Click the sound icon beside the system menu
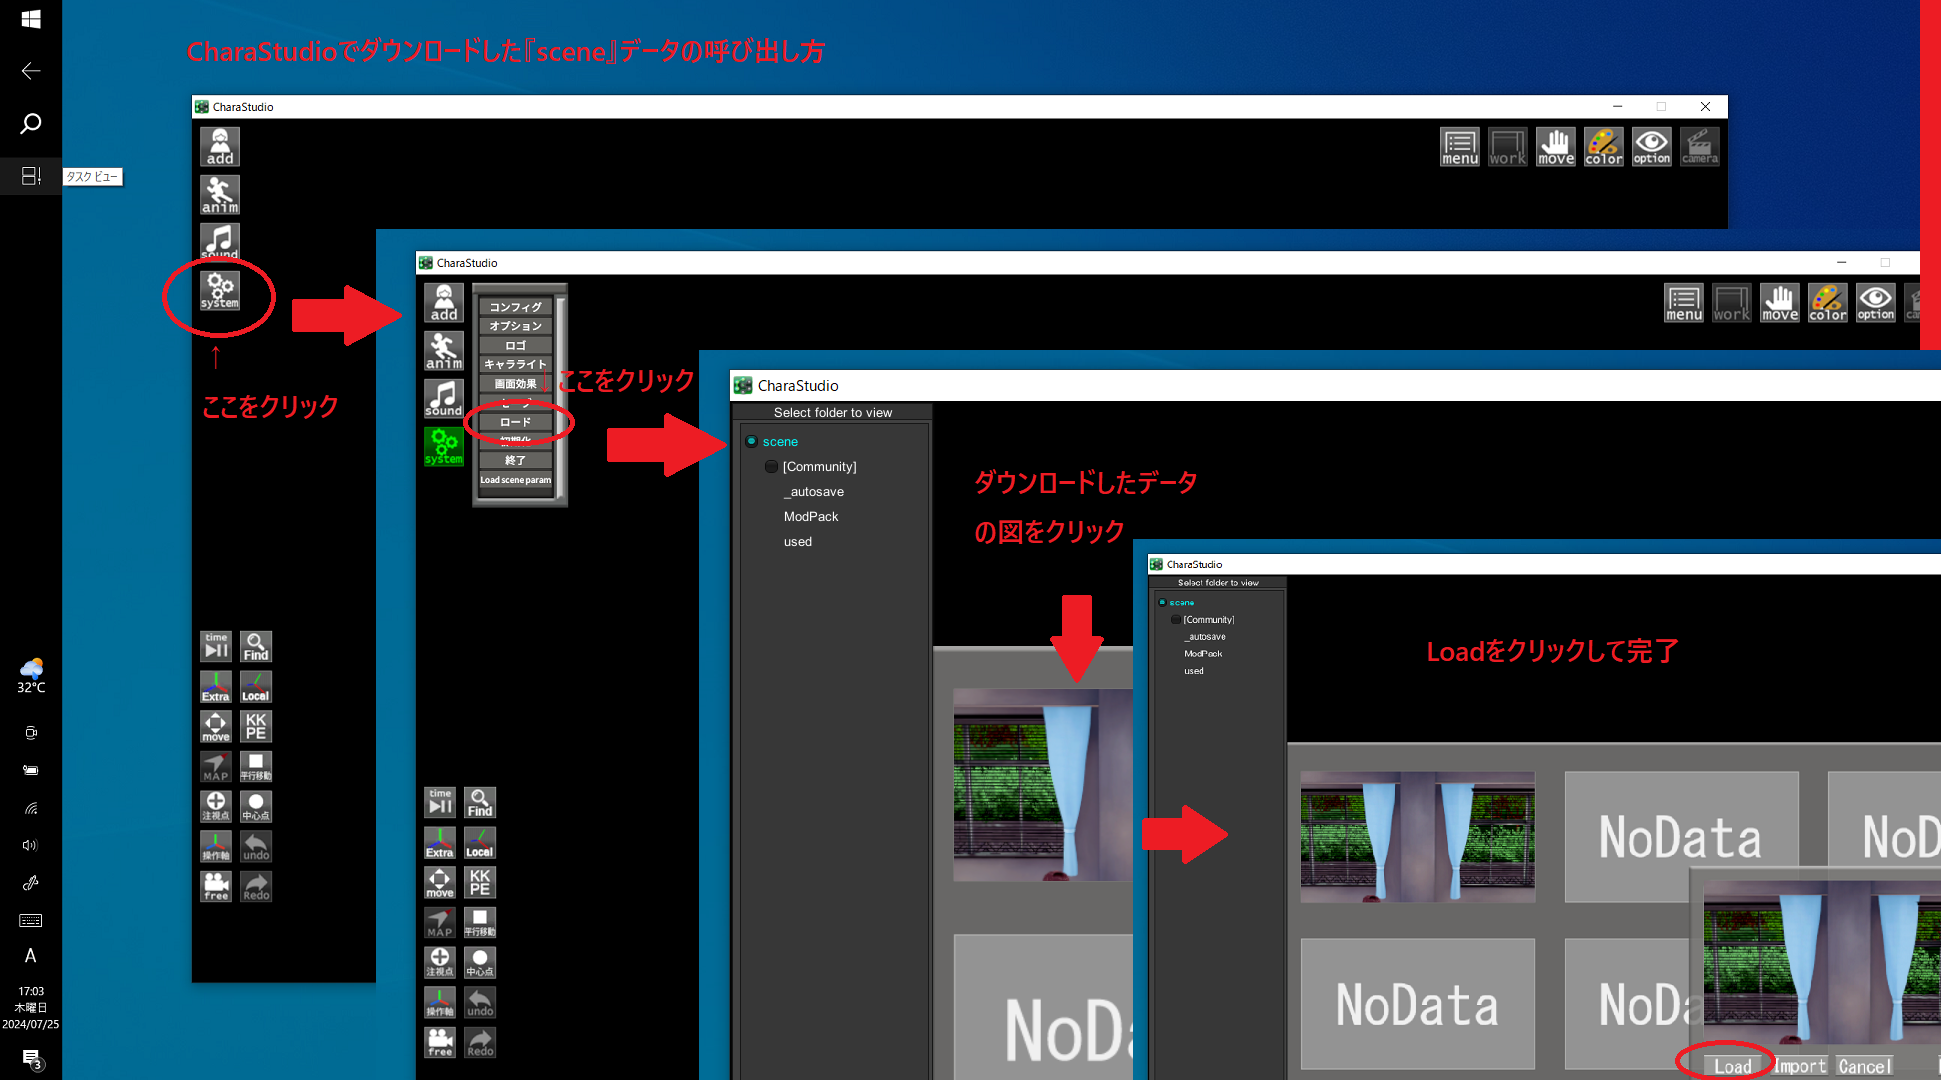The width and height of the screenshot is (1941, 1080). (x=444, y=399)
